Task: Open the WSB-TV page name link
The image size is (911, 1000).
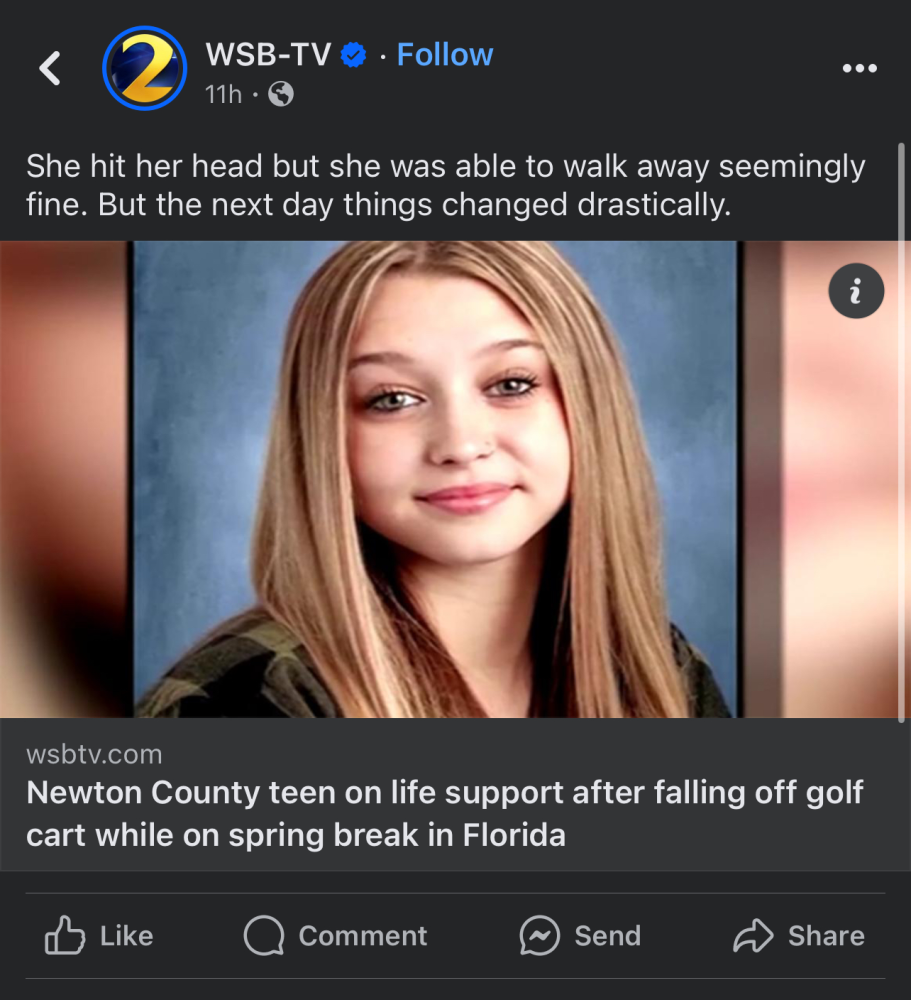Action: pos(267,54)
